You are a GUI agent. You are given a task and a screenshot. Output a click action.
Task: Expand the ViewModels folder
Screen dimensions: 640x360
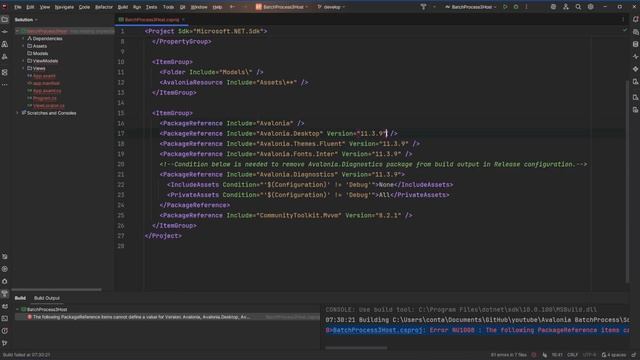[x=23, y=61]
